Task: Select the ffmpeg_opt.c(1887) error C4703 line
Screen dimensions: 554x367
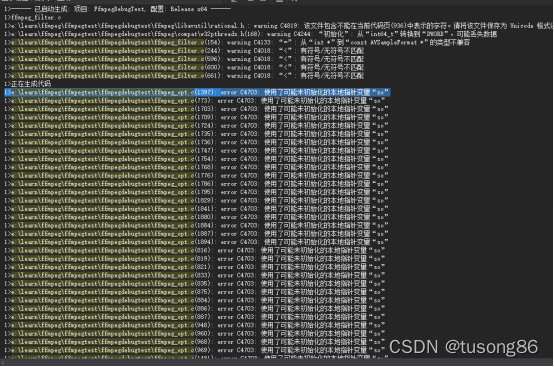Action: [196, 233]
